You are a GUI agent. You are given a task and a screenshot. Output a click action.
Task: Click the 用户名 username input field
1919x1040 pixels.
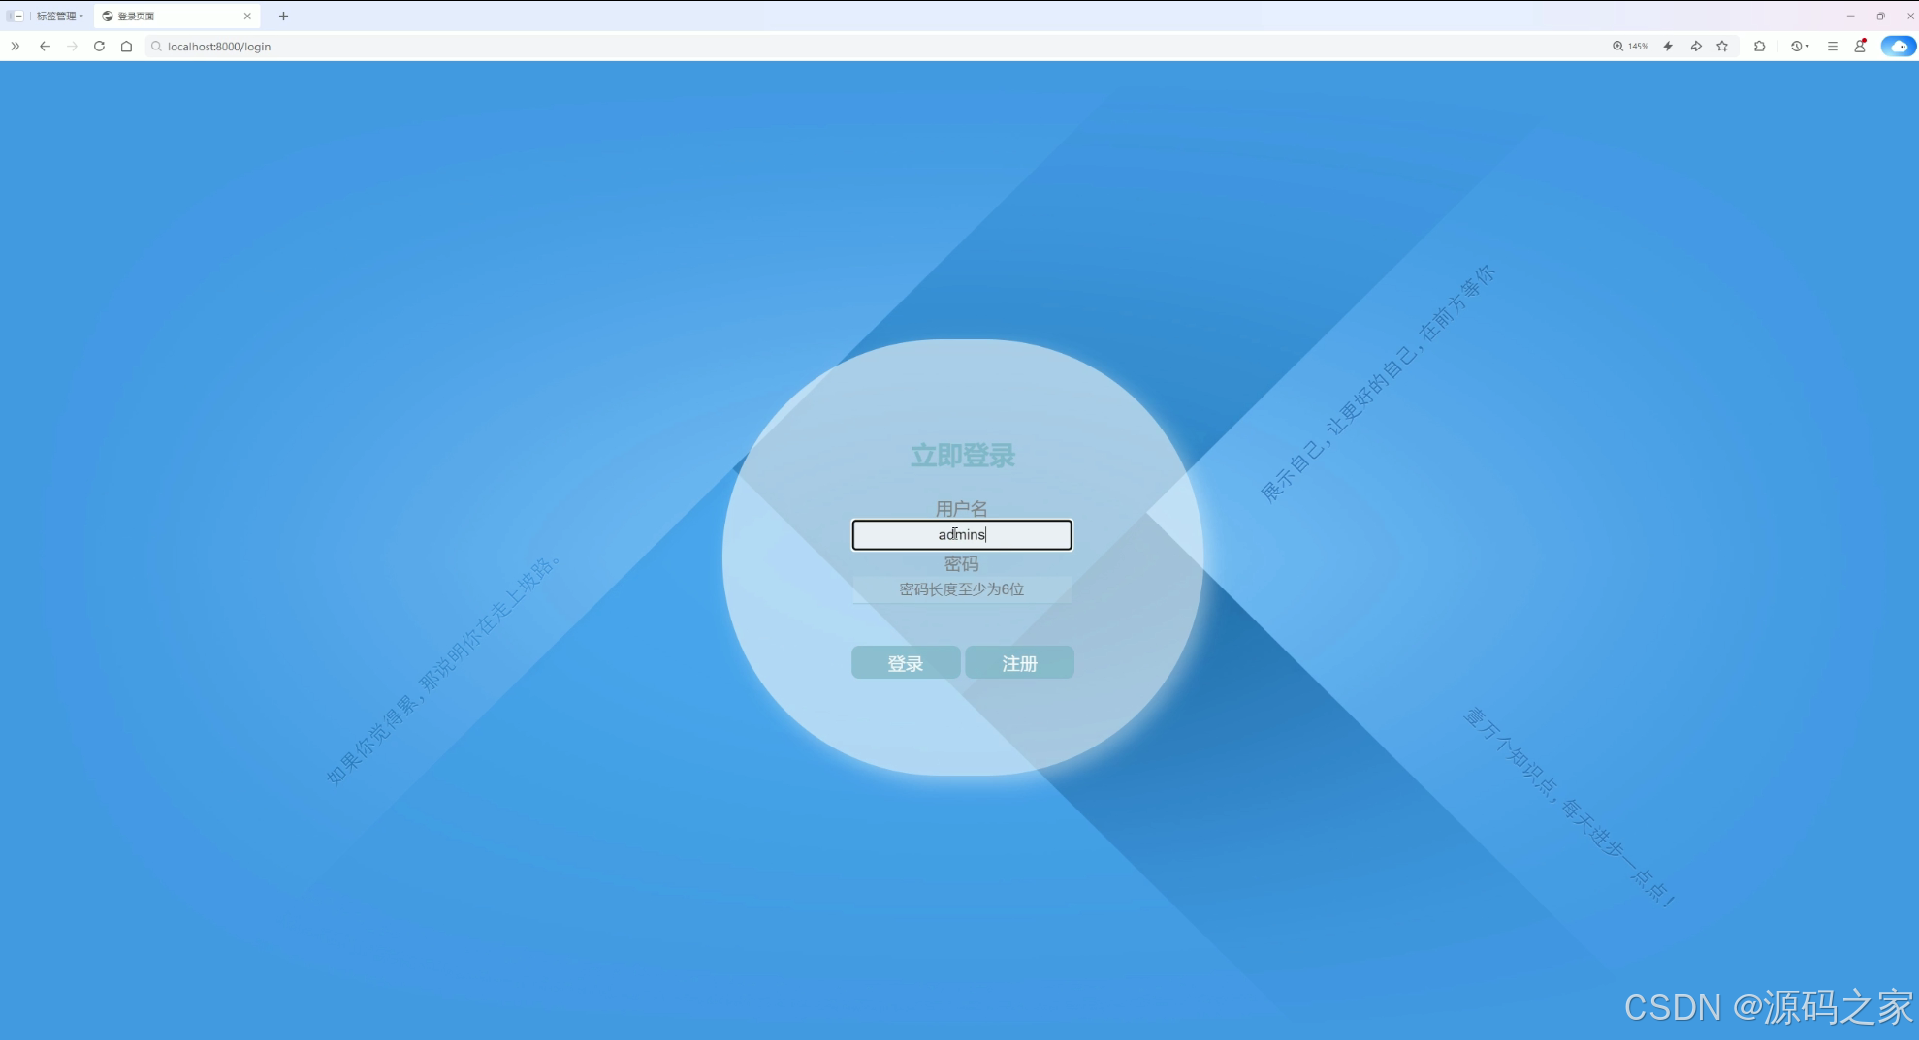tap(962, 535)
